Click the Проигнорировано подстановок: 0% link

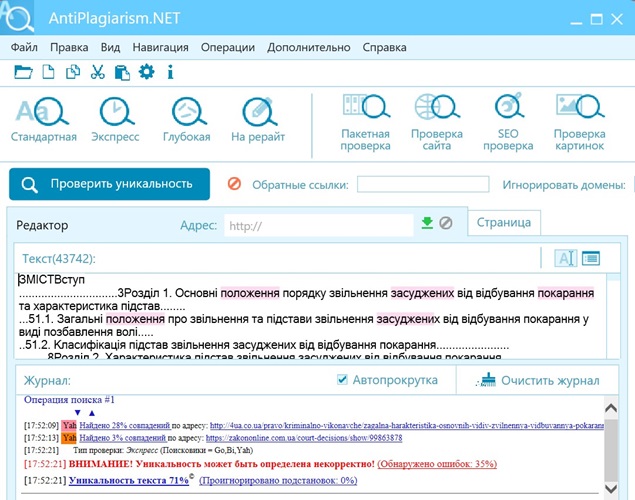pos(278,481)
